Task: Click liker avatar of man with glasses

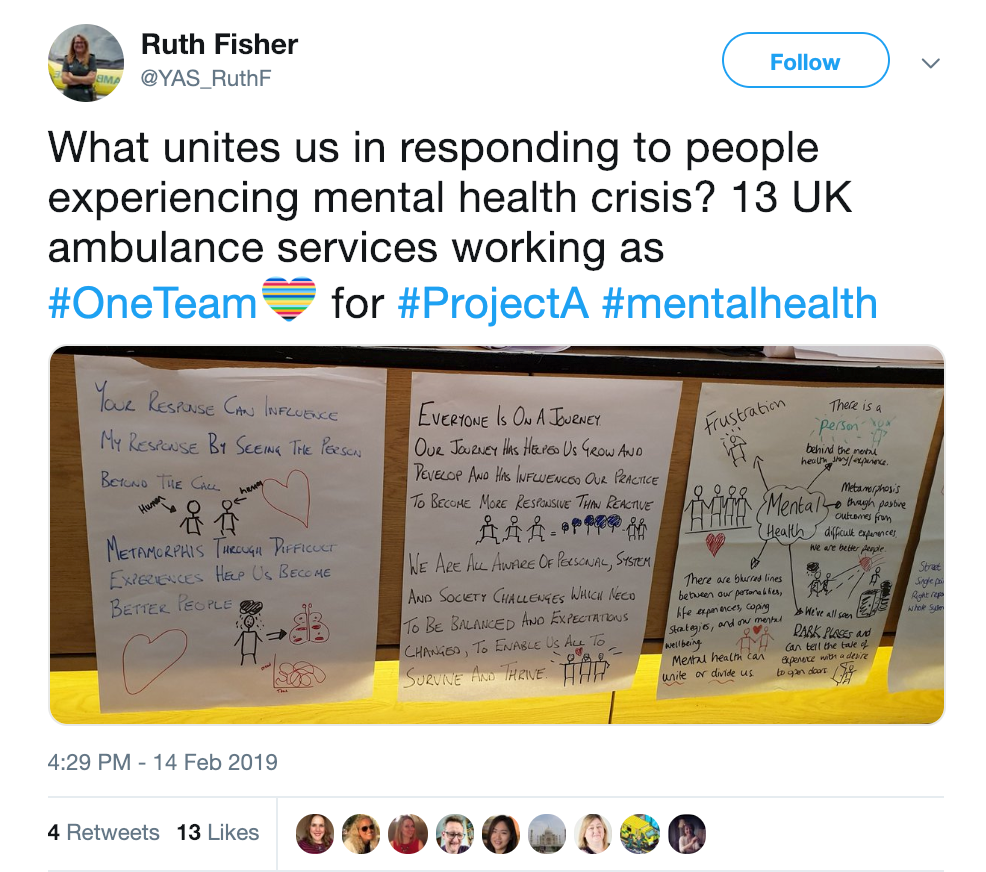Action: pos(455,834)
